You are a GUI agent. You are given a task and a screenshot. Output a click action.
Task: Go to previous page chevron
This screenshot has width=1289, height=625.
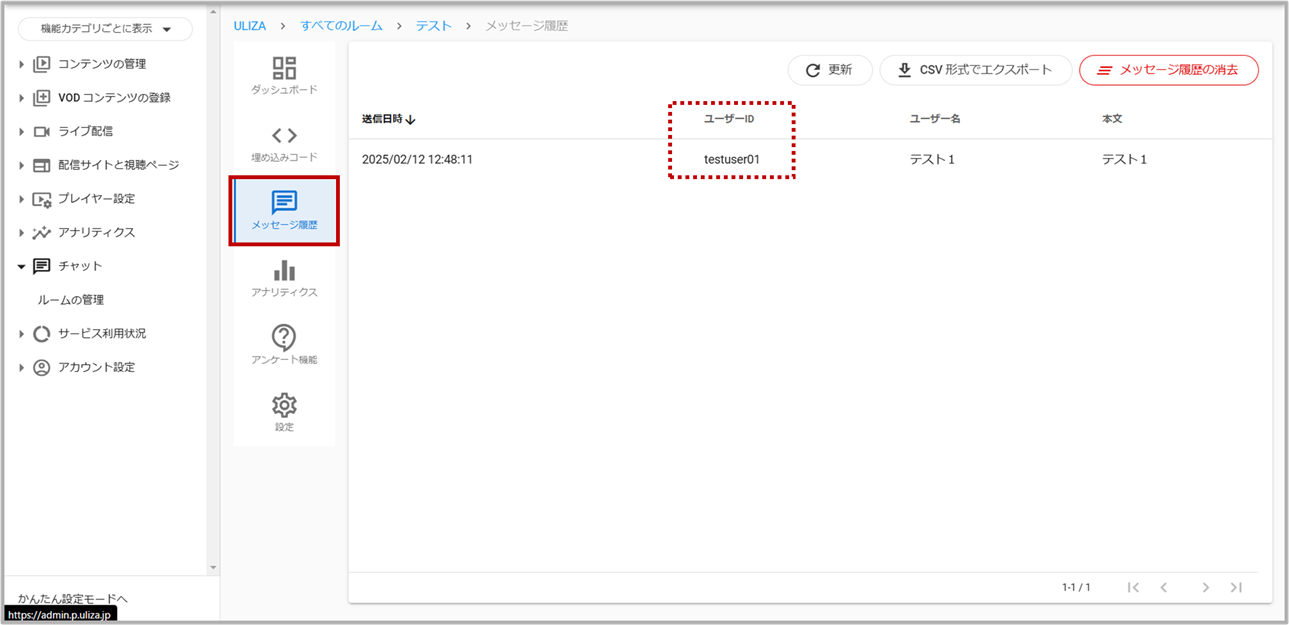pyautogui.click(x=1164, y=588)
